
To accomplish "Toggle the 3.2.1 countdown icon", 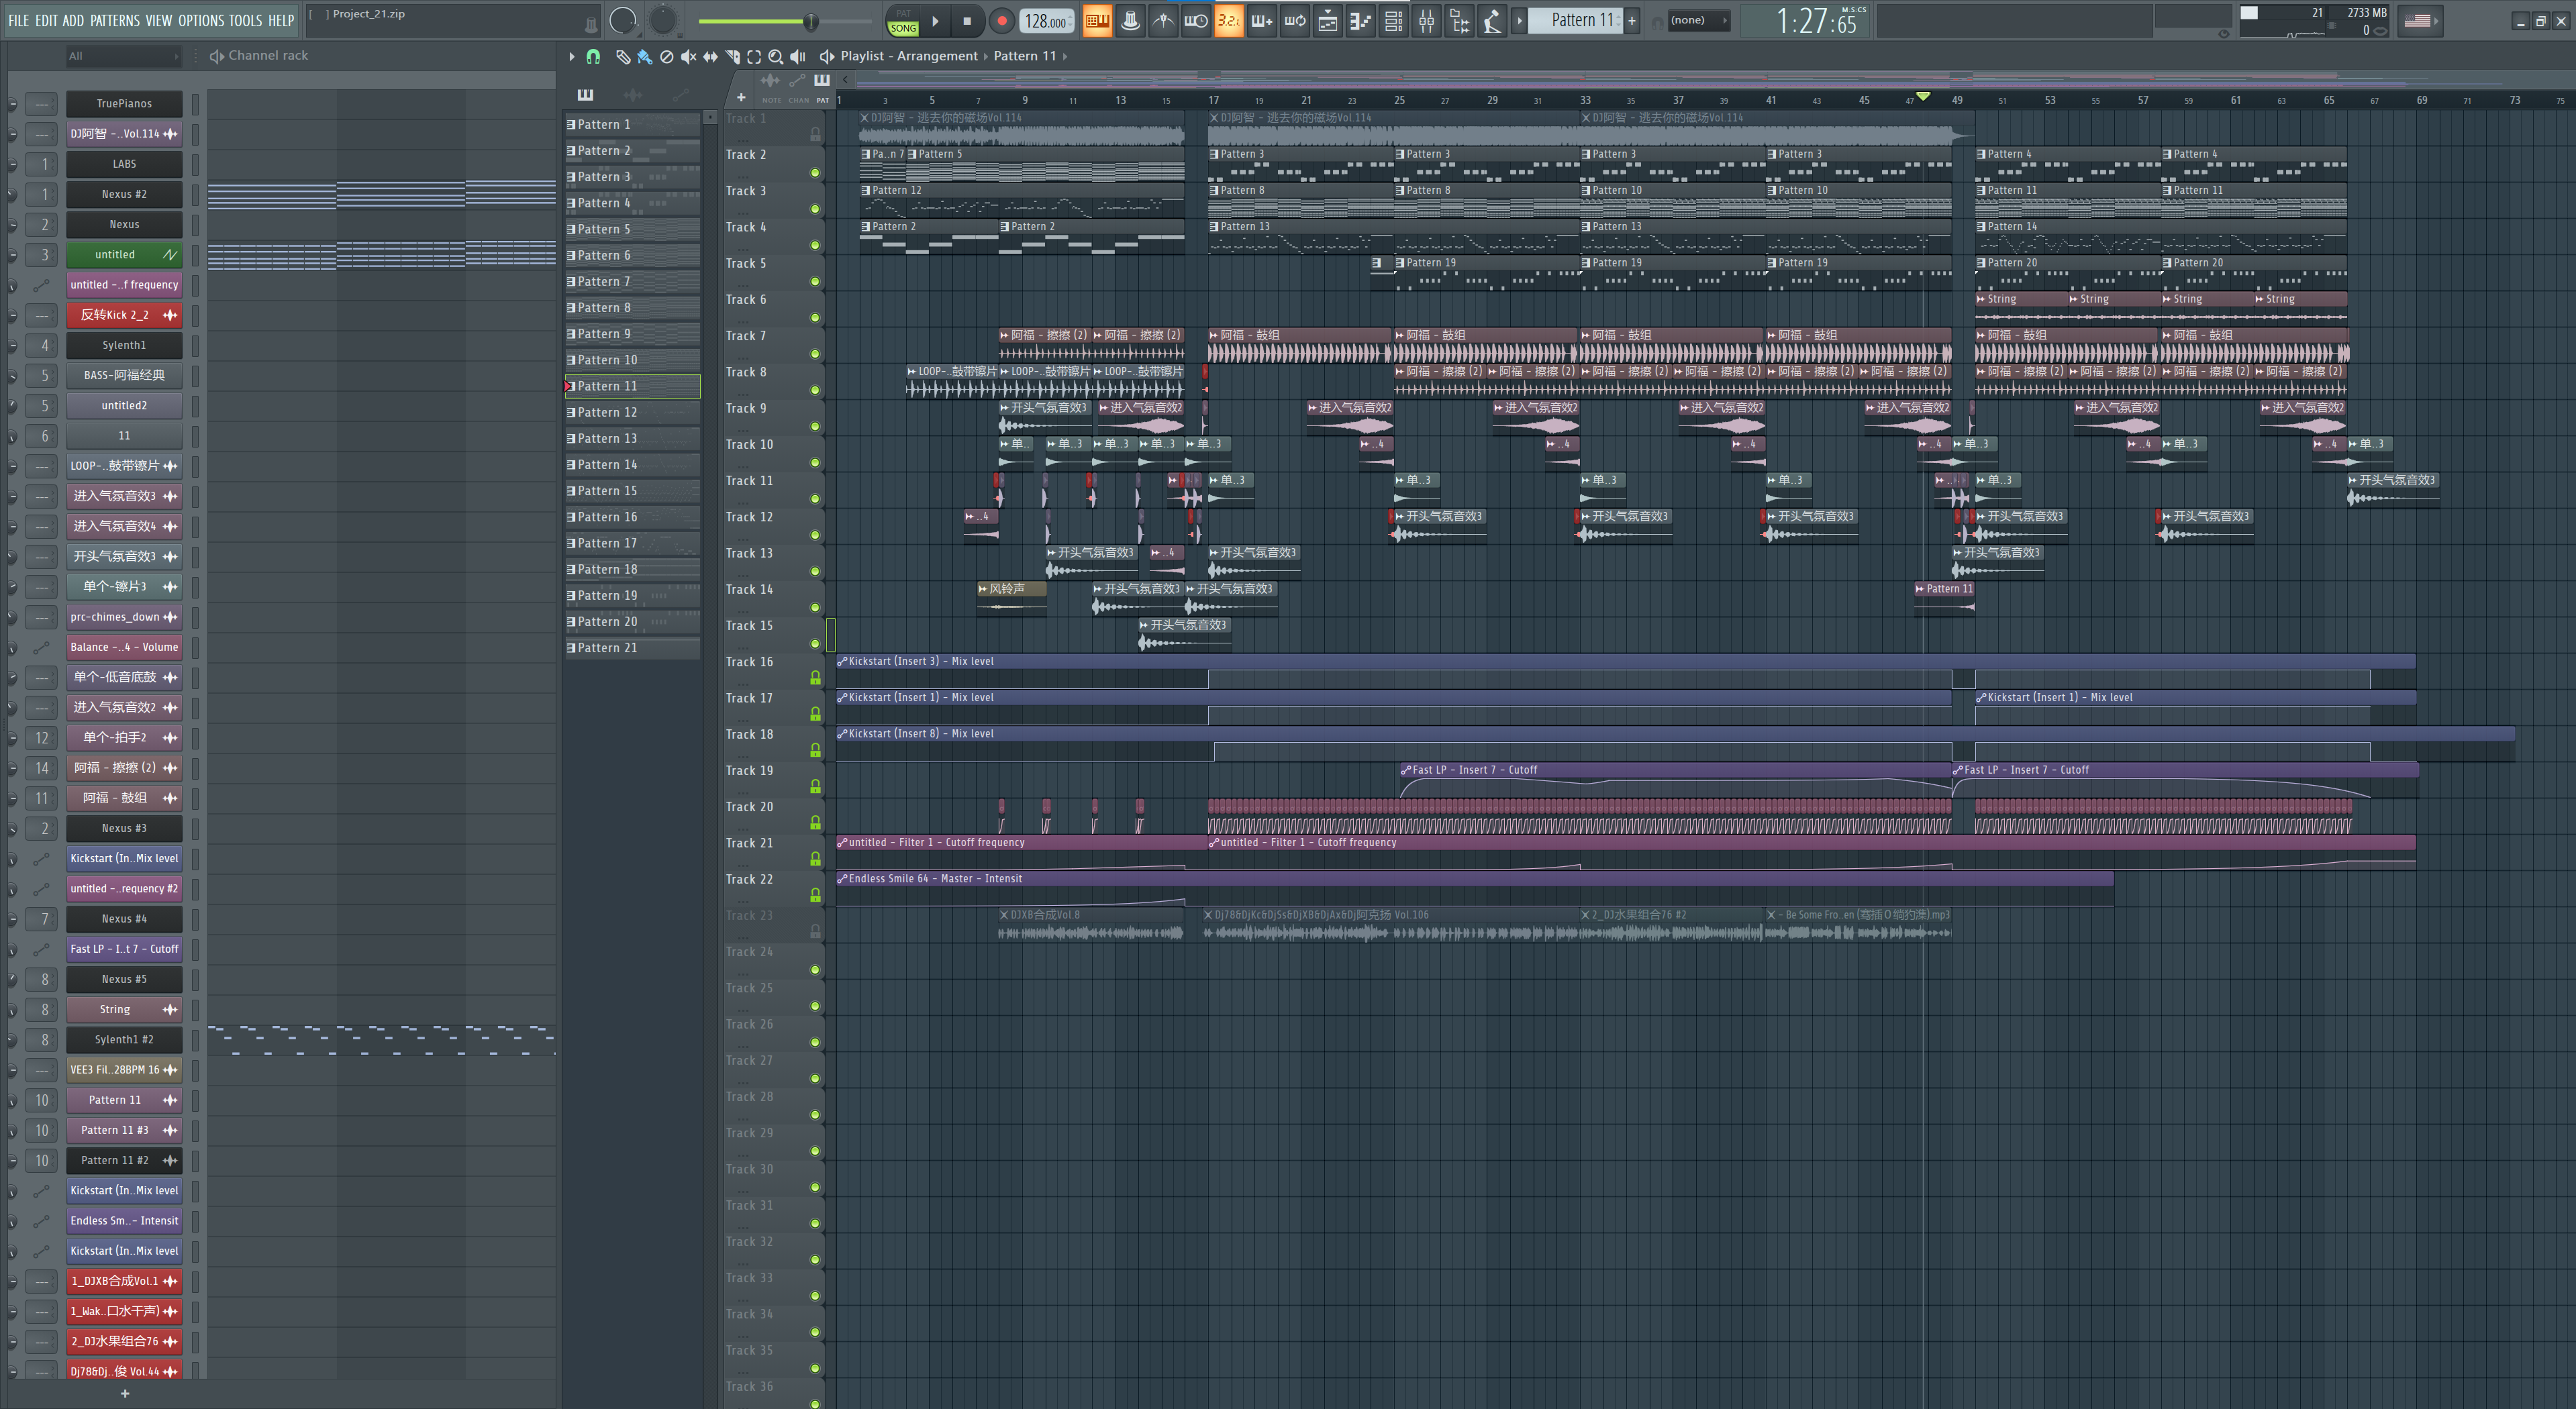I will [1229, 20].
